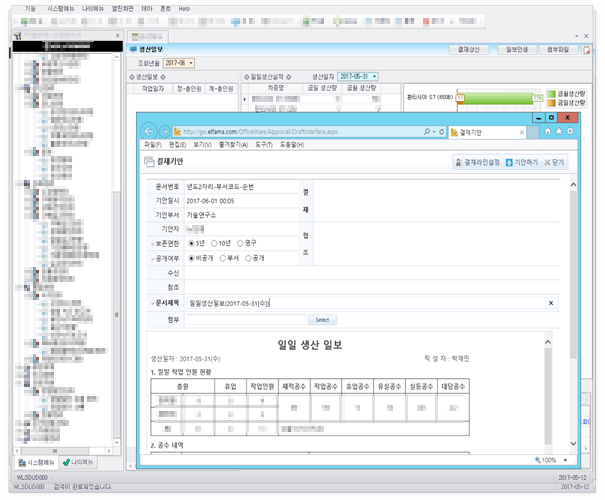Screen dimensions: 605x500
Task: Open the document tab list dropdown arrow
Action: pos(577,36)
